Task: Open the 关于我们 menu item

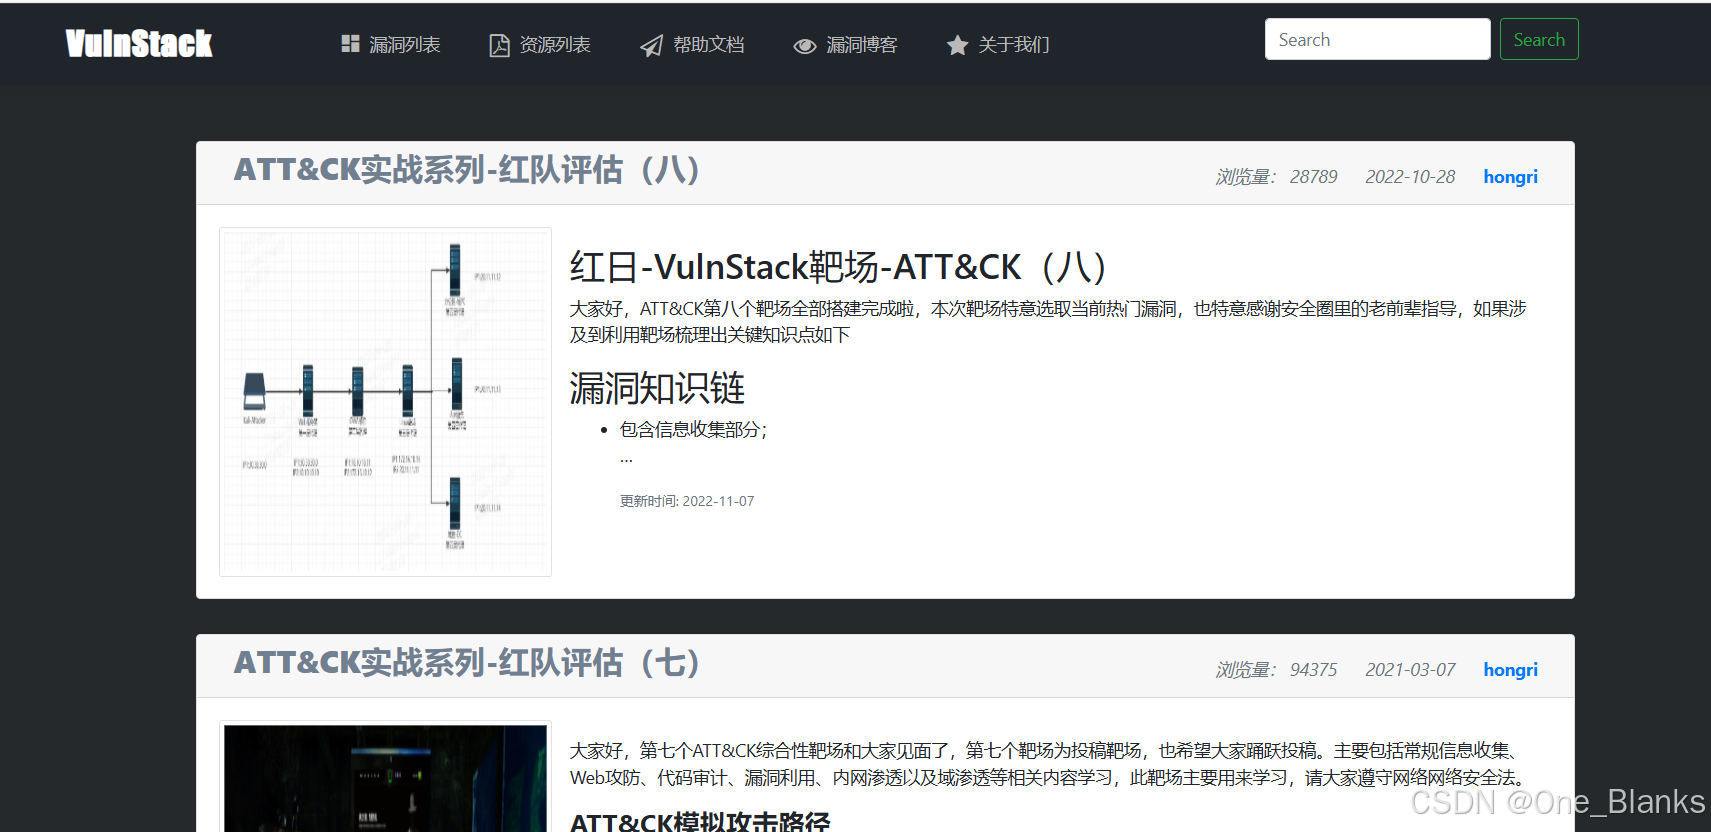Action: pos(1014,45)
